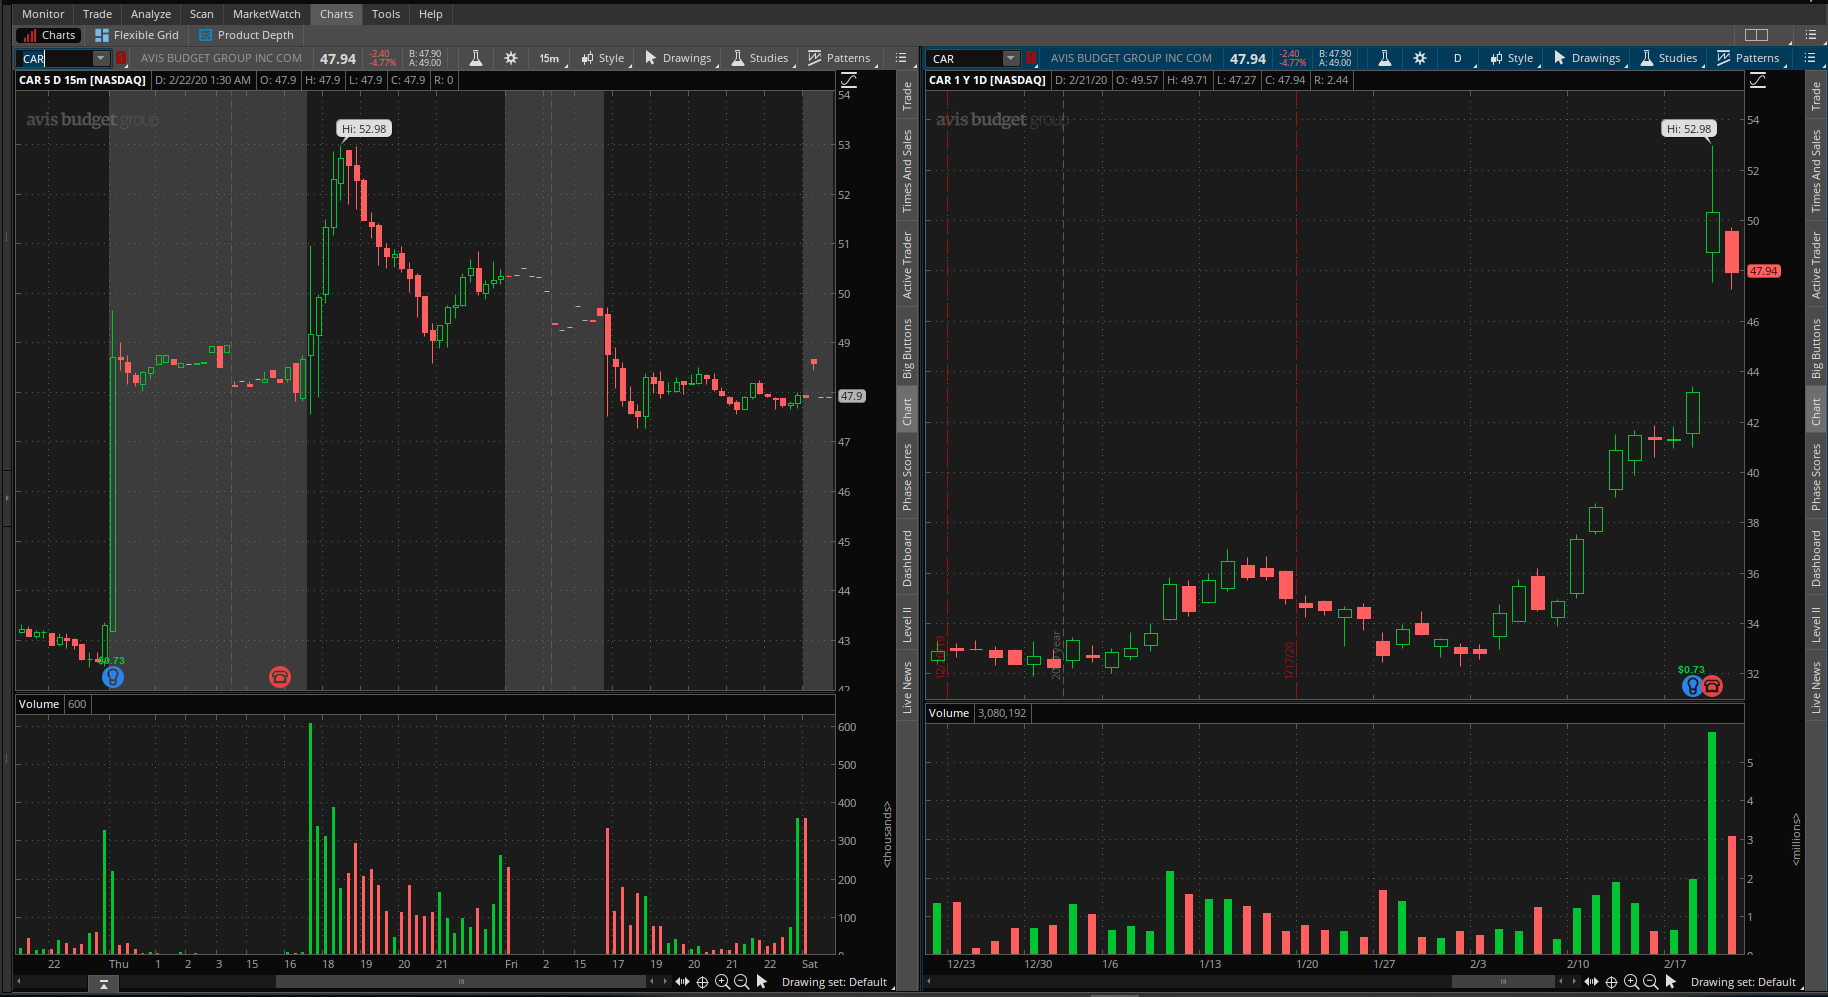Toggle left sidebar Big Buttons panel
This screenshot has height=997, width=1828.
(x=907, y=348)
